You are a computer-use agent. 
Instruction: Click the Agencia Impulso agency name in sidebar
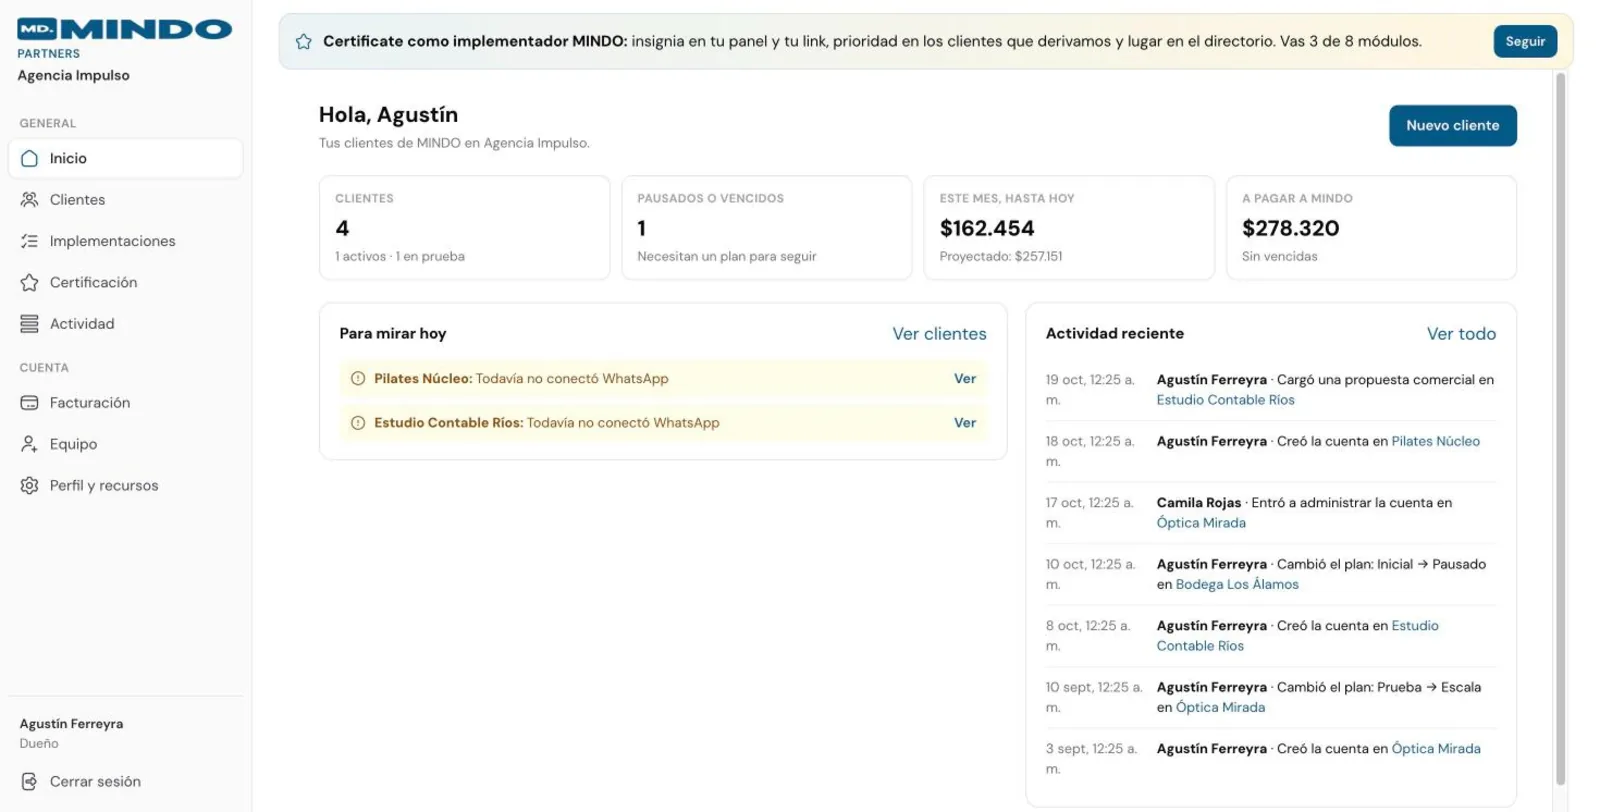coord(73,75)
